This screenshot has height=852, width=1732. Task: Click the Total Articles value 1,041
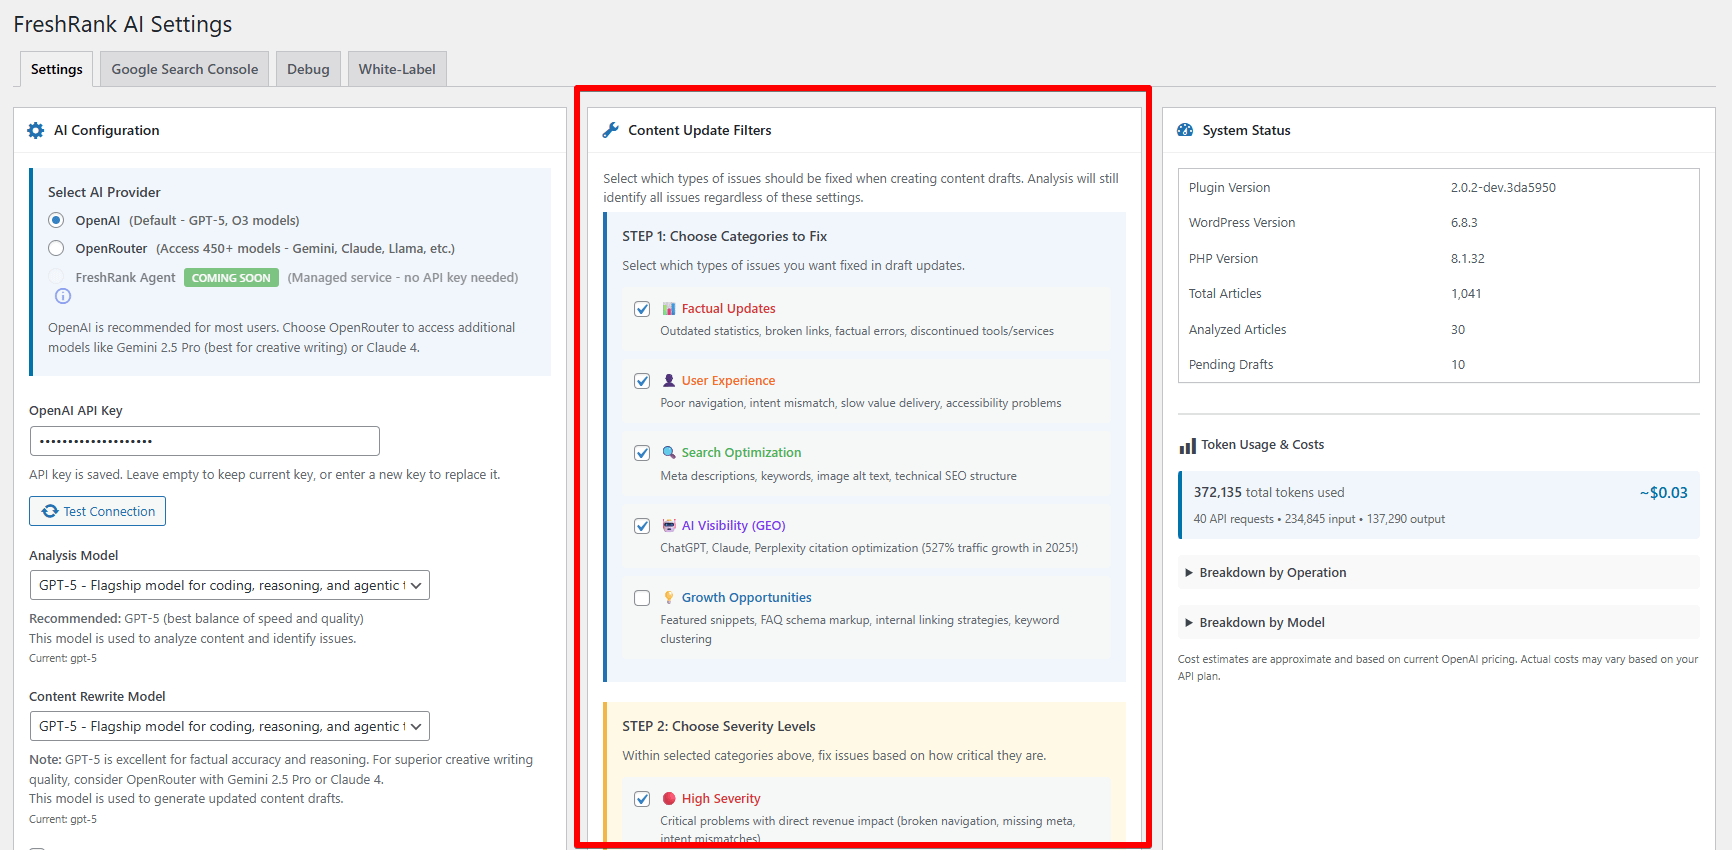(x=1466, y=294)
